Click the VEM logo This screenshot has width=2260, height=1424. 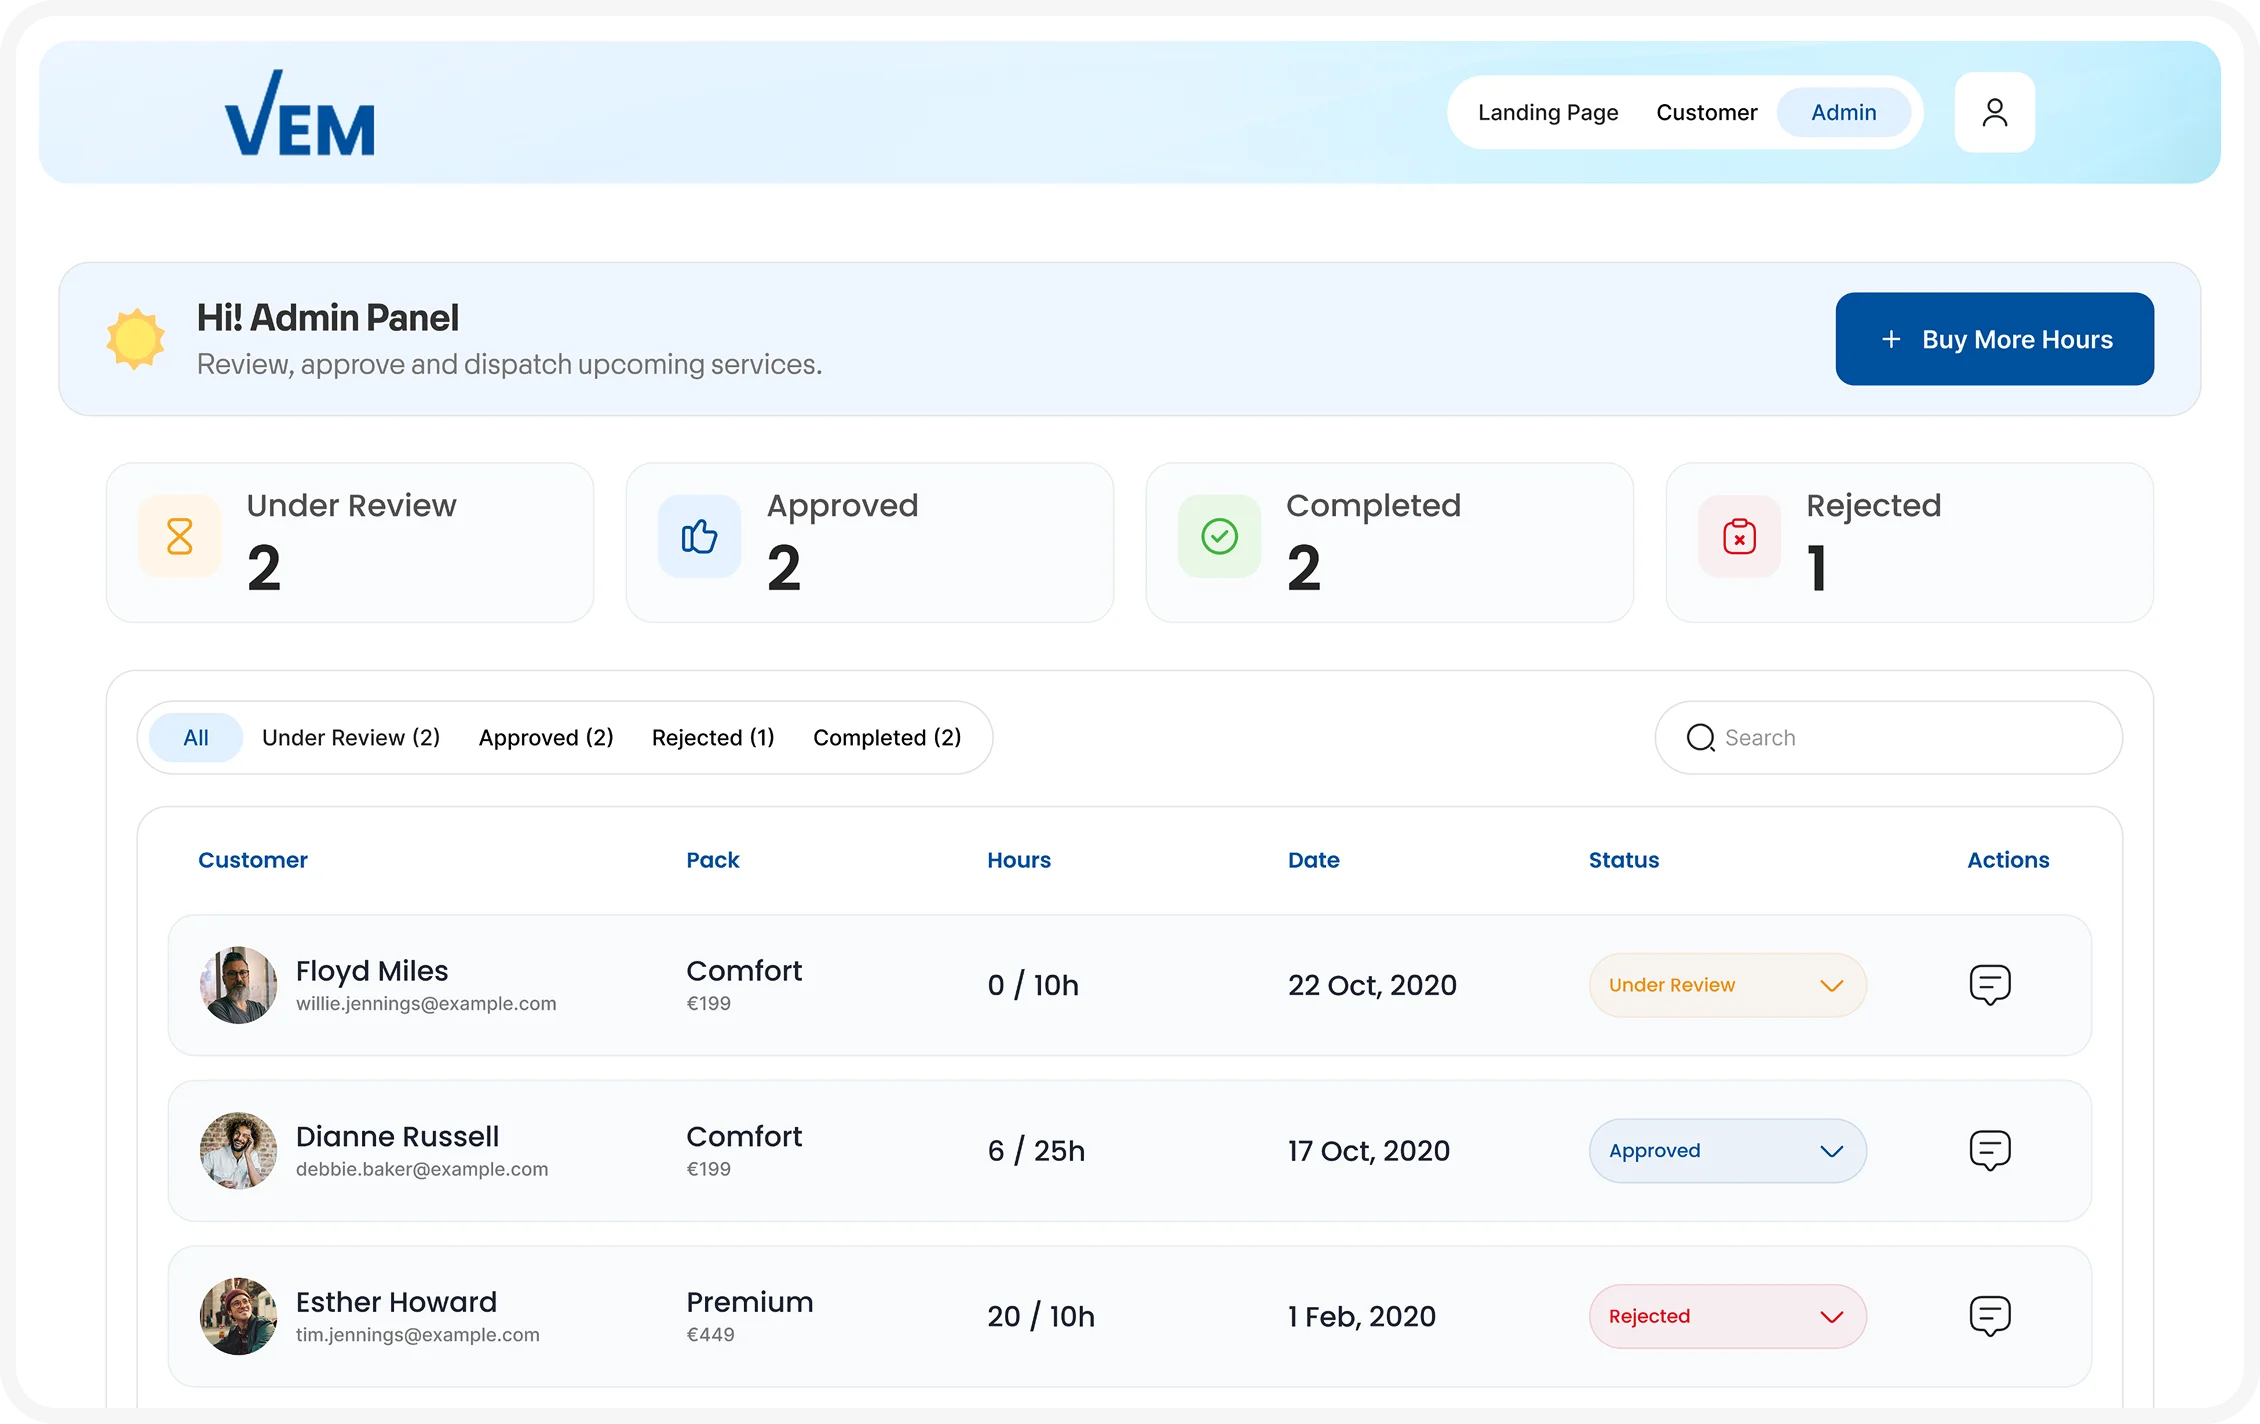300,113
